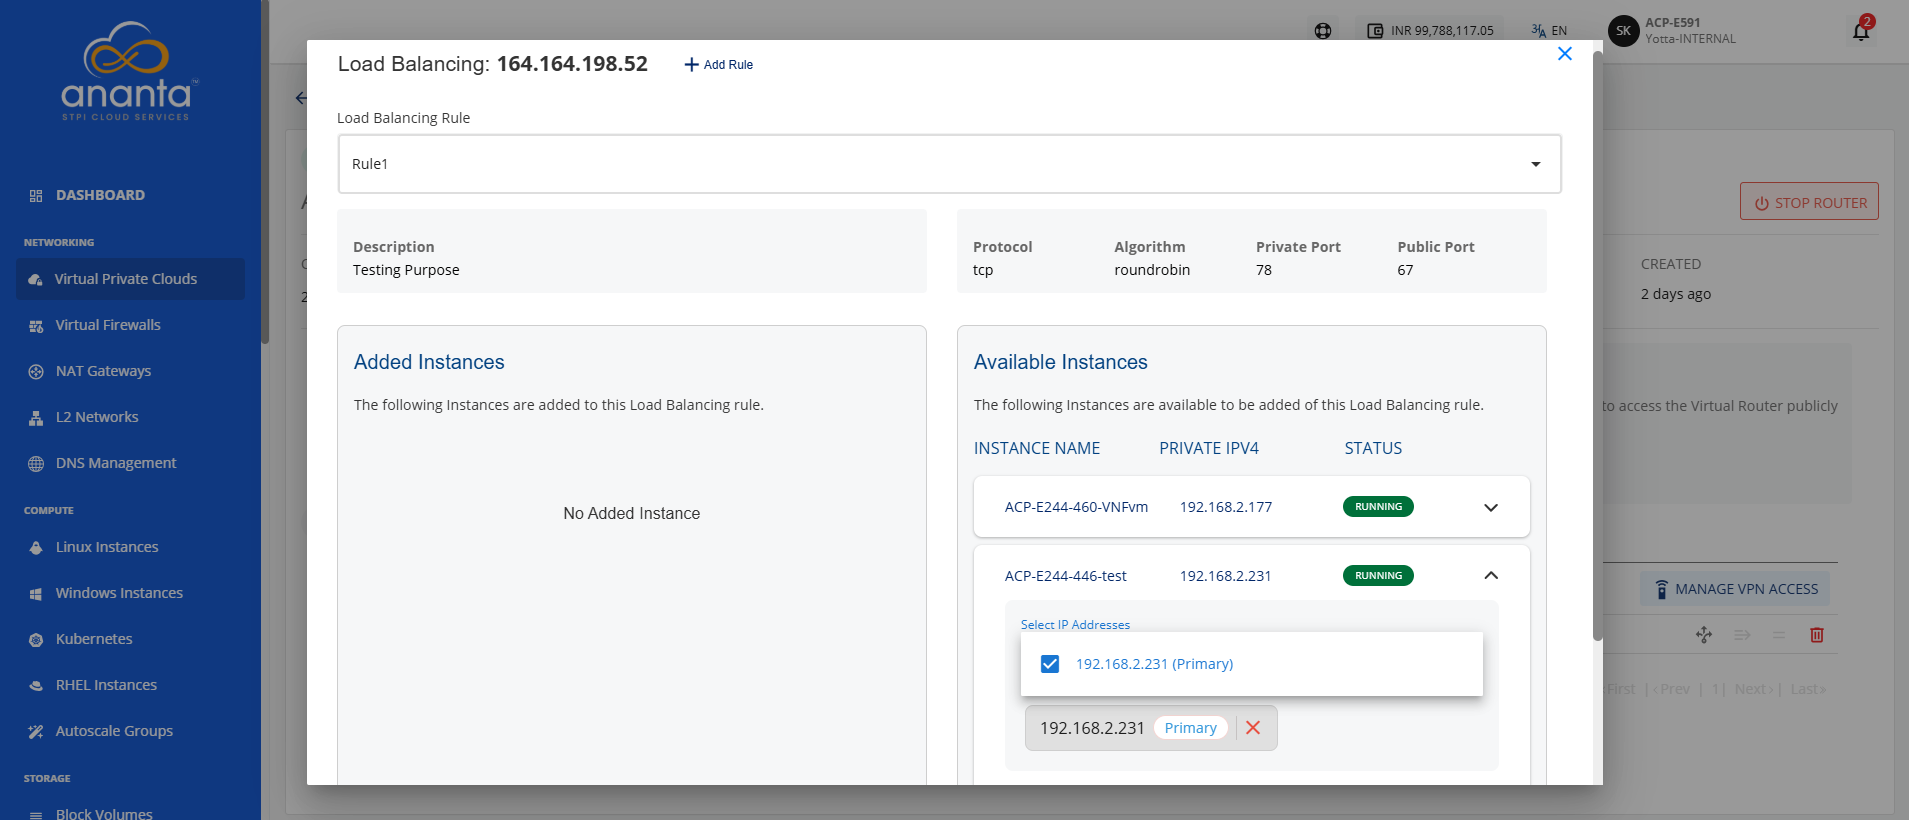This screenshot has width=1909, height=820.
Task: Click the 'No Added Instance' message
Action: pyautogui.click(x=632, y=513)
